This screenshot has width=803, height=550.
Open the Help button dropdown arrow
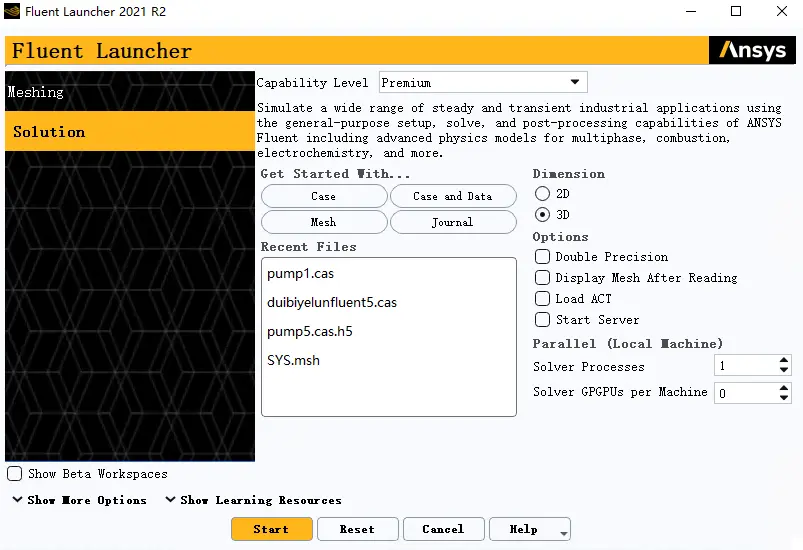tap(564, 533)
